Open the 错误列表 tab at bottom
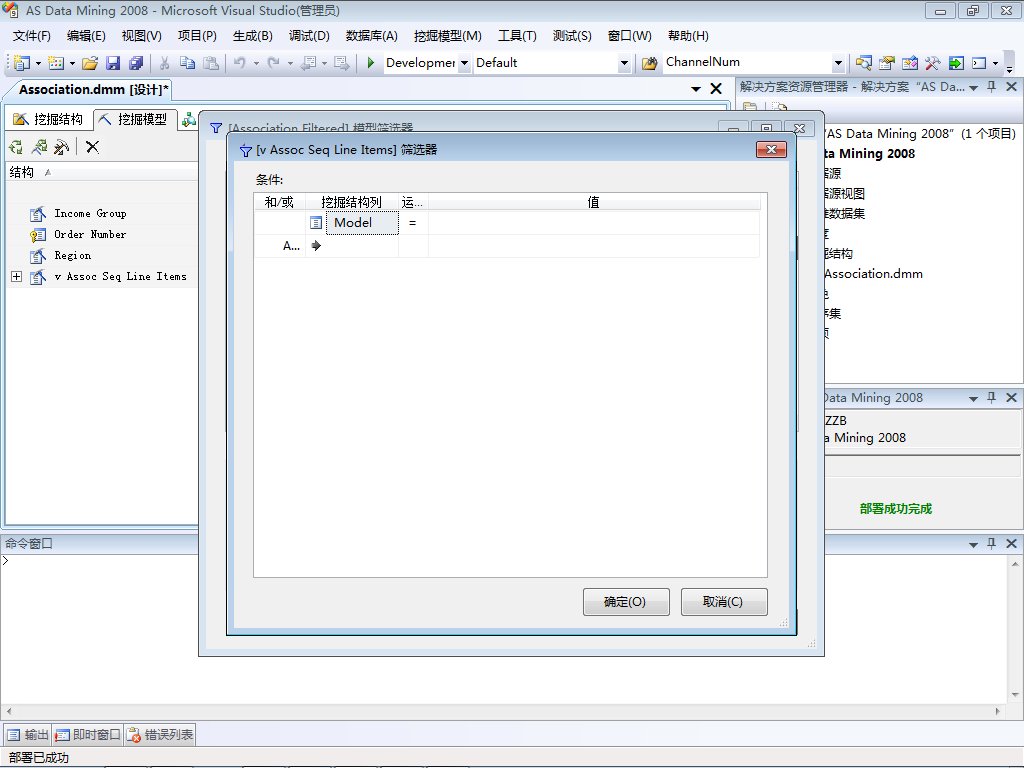Screen dimensions: 1024x768 pyautogui.click(x=160, y=735)
